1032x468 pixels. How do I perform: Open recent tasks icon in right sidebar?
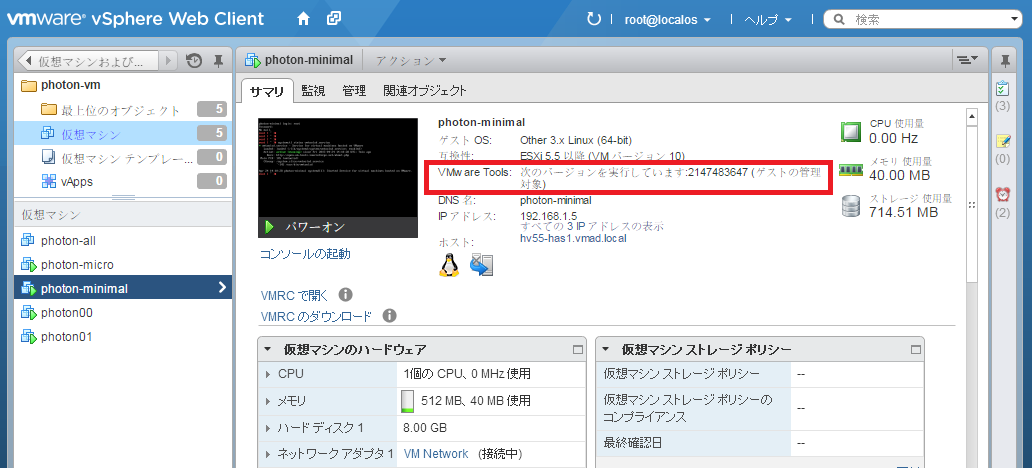coord(1003,88)
